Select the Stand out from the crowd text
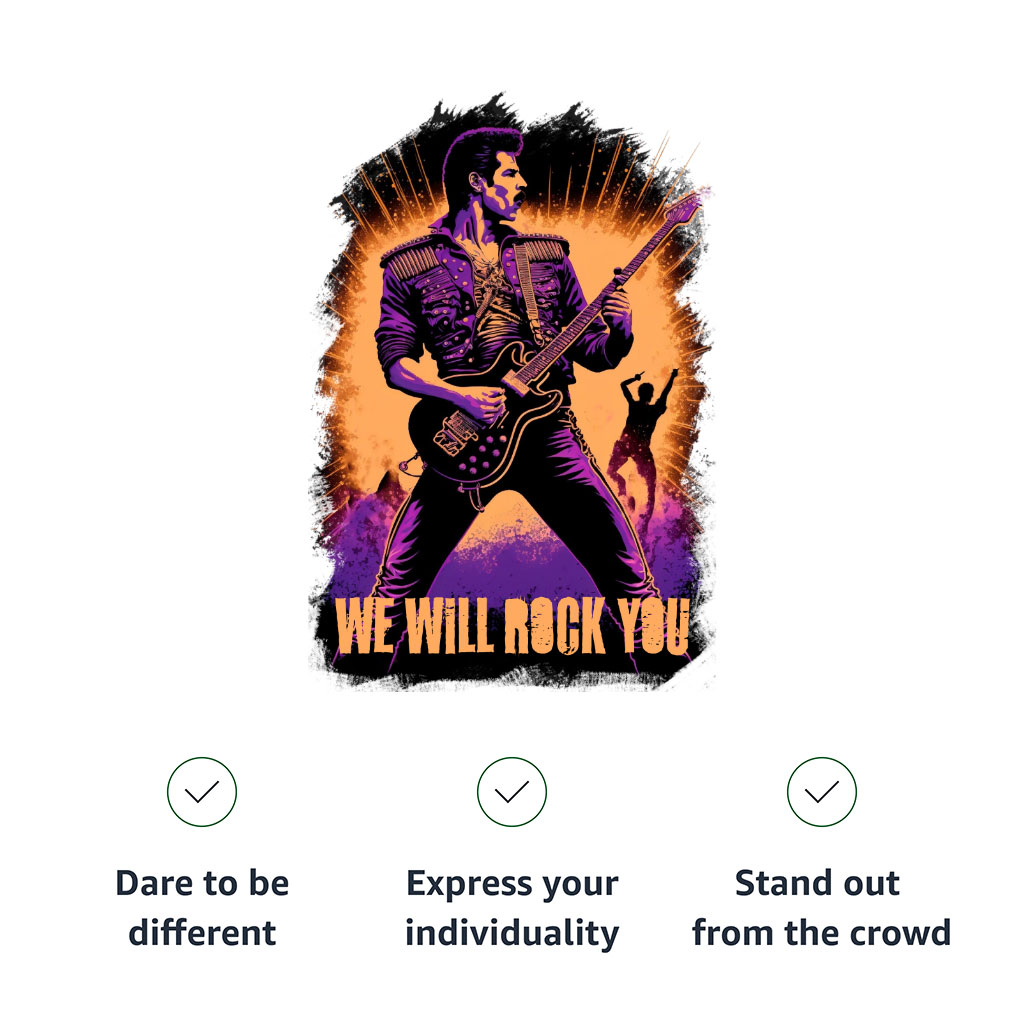The height and width of the screenshot is (1024, 1024). click(x=822, y=908)
